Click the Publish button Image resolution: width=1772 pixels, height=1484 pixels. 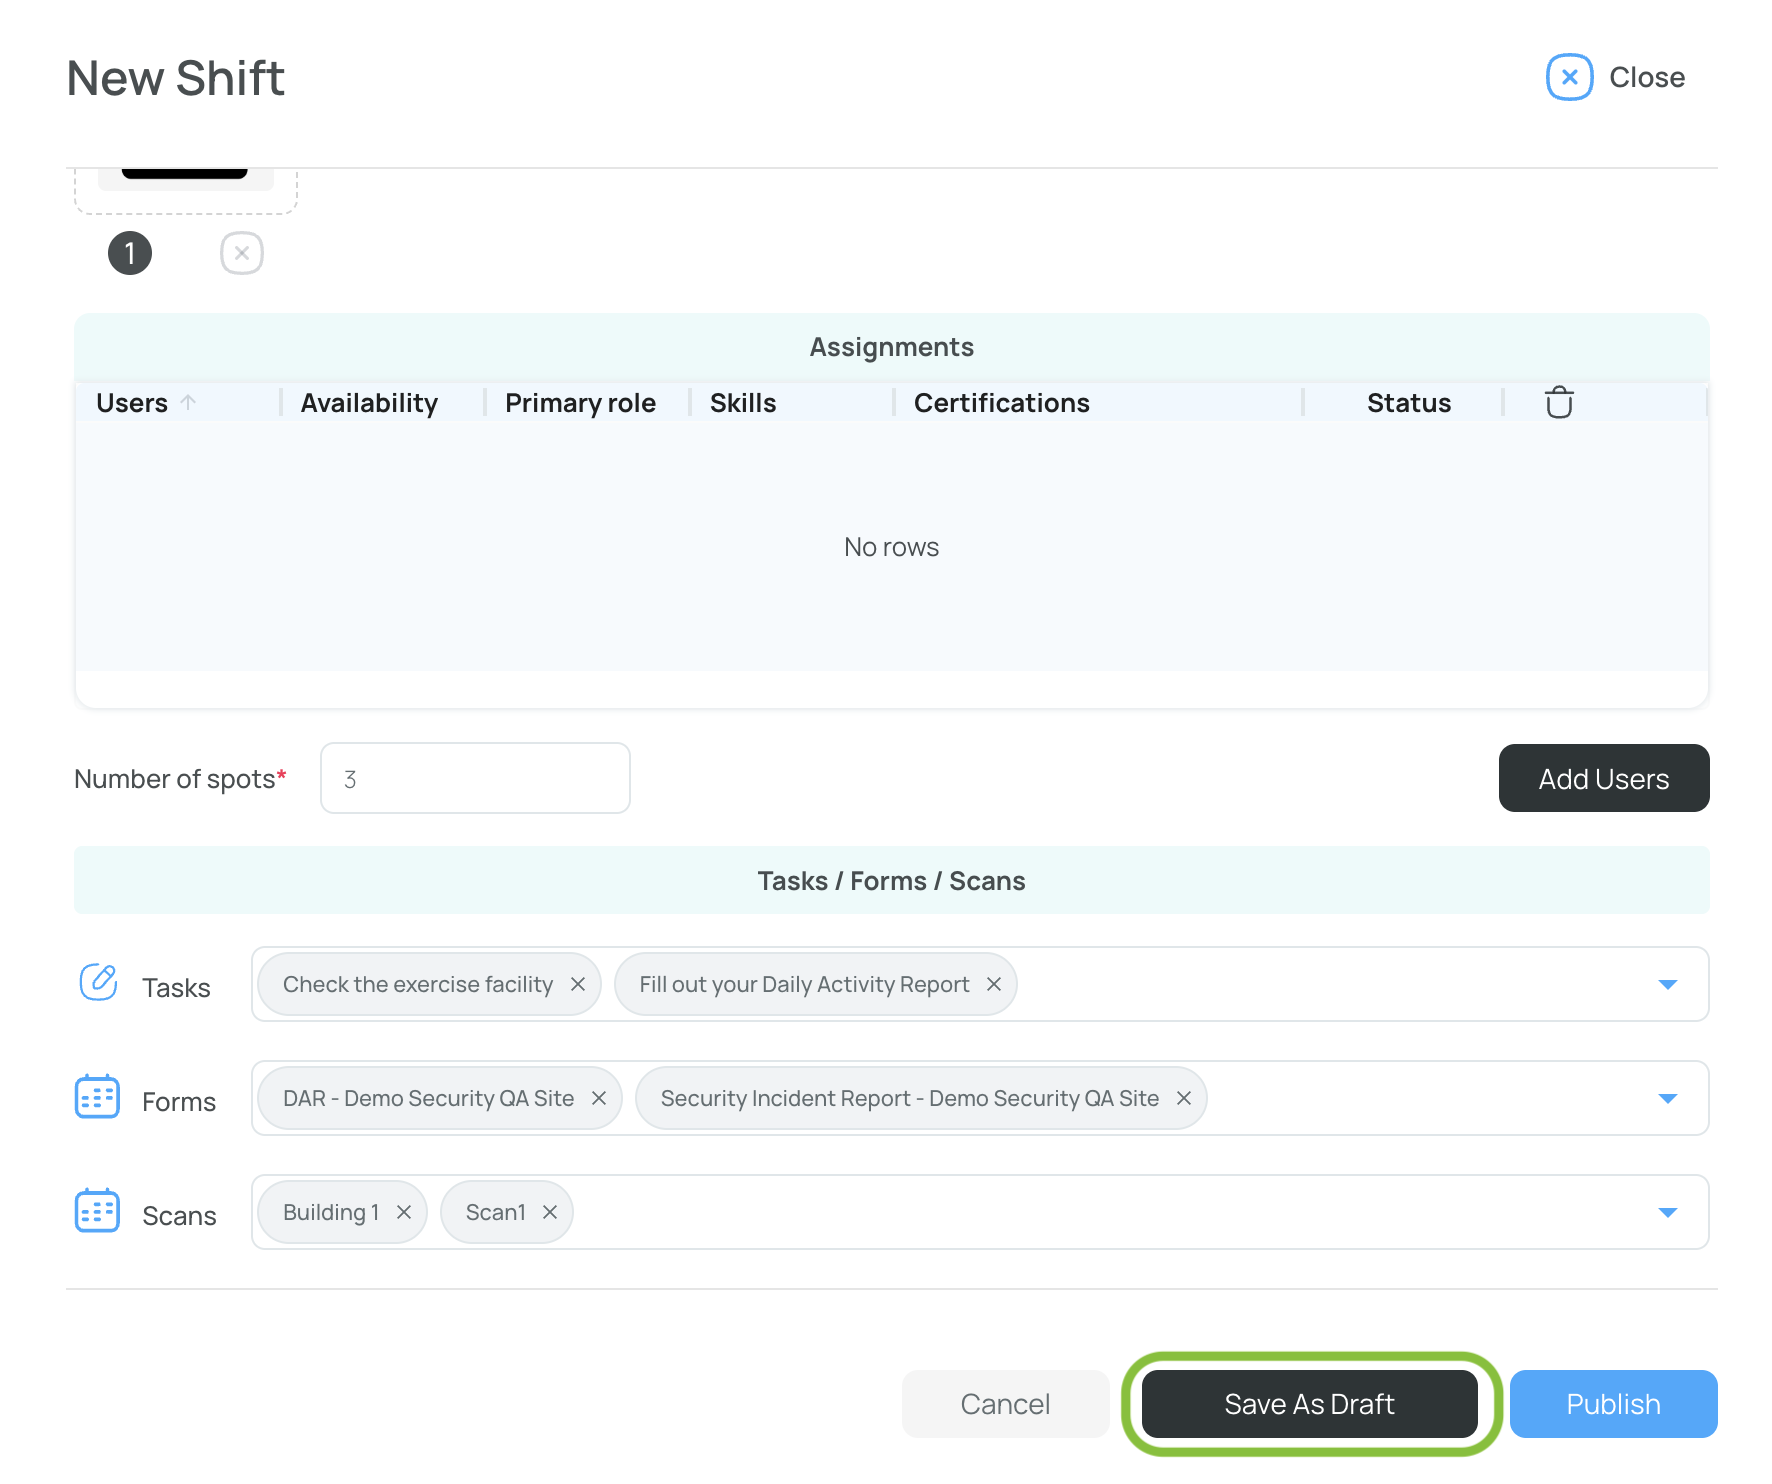tap(1613, 1404)
